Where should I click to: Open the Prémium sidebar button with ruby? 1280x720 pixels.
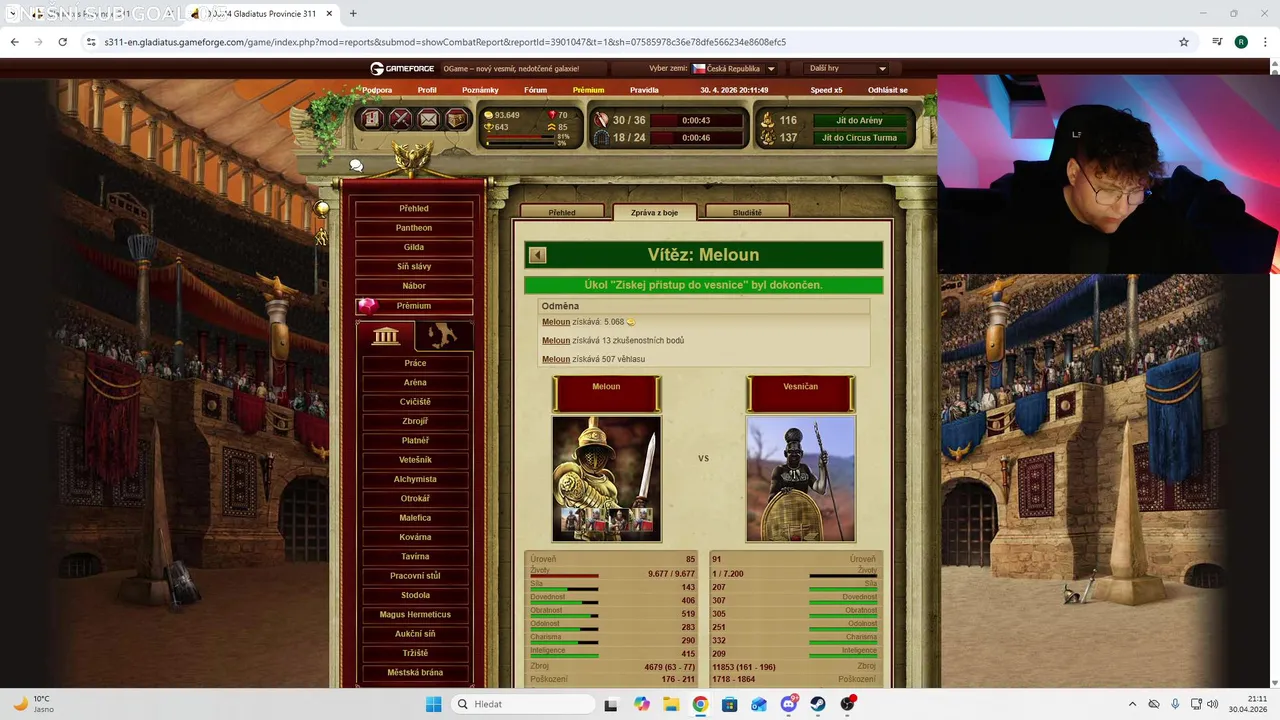click(414, 306)
